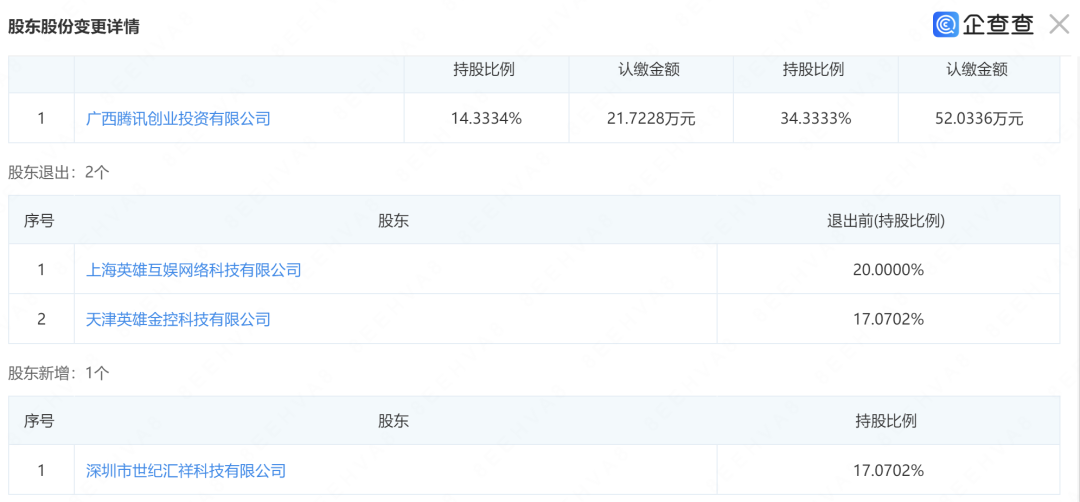Open the 广西腾讯创业投资有限公司 company link
This screenshot has height=502, width=1080.
[x=178, y=118]
